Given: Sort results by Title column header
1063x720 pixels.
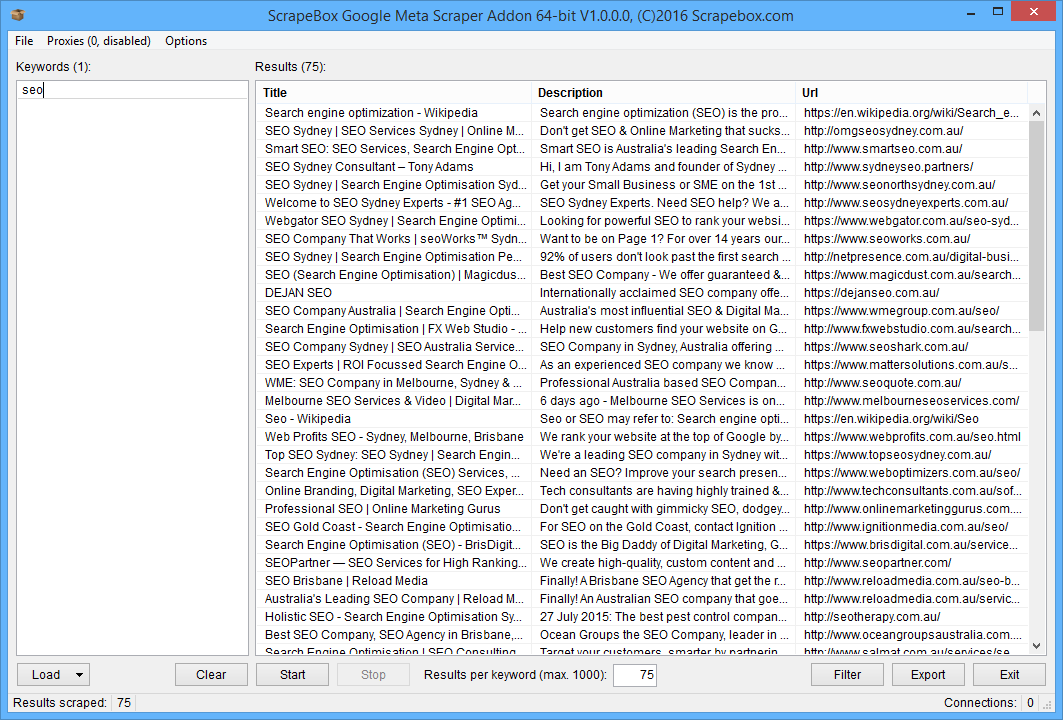Looking at the screenshot, I should pos(394,93).
